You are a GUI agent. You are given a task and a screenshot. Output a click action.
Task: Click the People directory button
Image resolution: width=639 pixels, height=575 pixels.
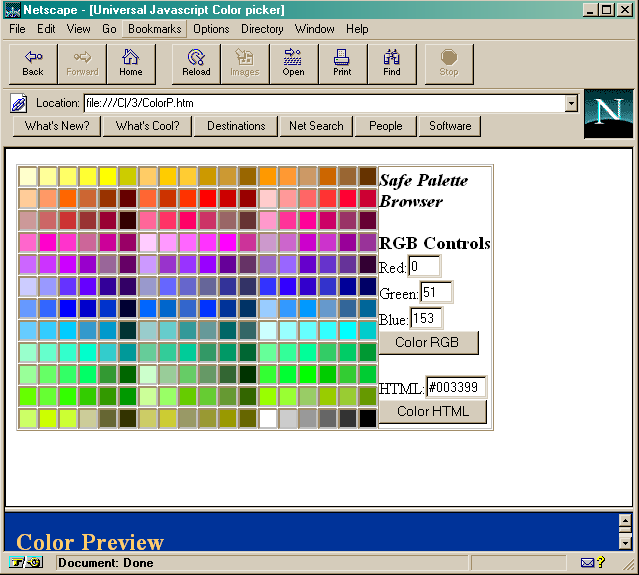click(386, 126)
